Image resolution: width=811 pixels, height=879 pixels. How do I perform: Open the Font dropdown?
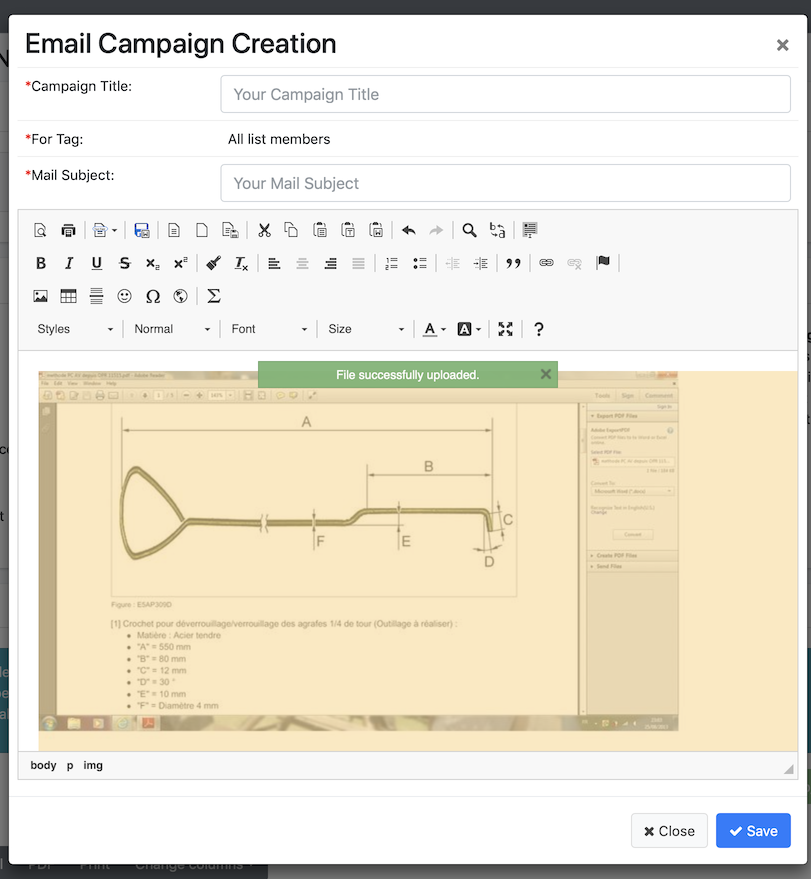pyautogui.click(x=270, y=329)
